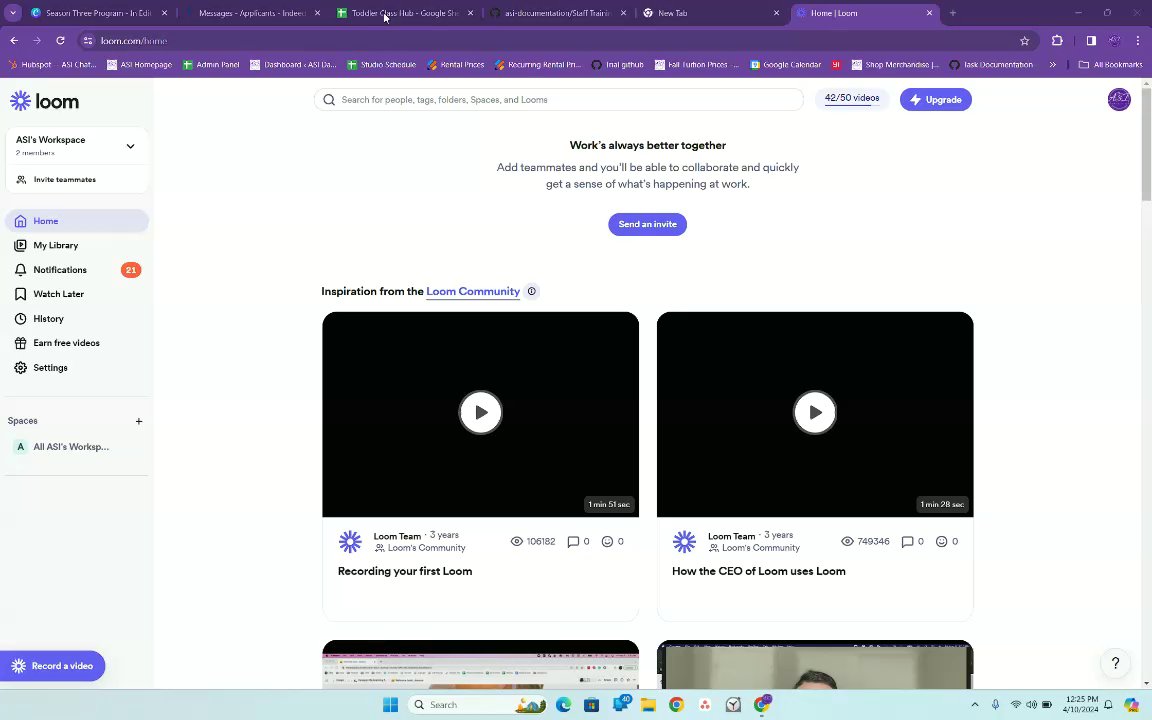The width and height of the screenshot is (1152, 720).
Task: Expand ASI's Workspace switcher chevron
Action: click(130, 146)
